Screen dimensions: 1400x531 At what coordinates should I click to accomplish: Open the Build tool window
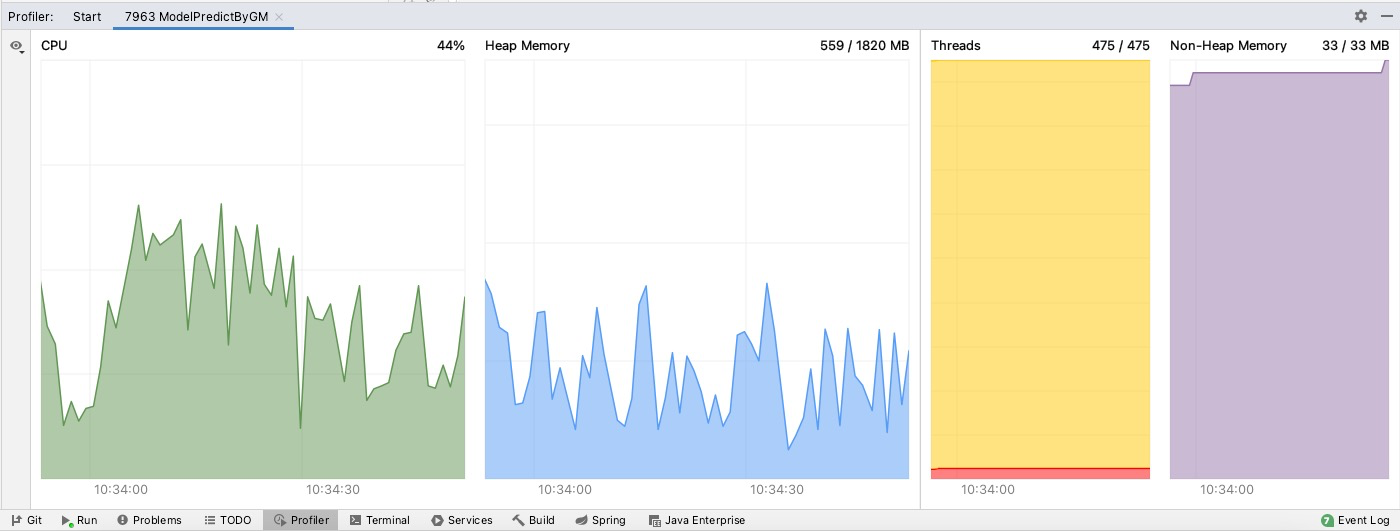533,520
